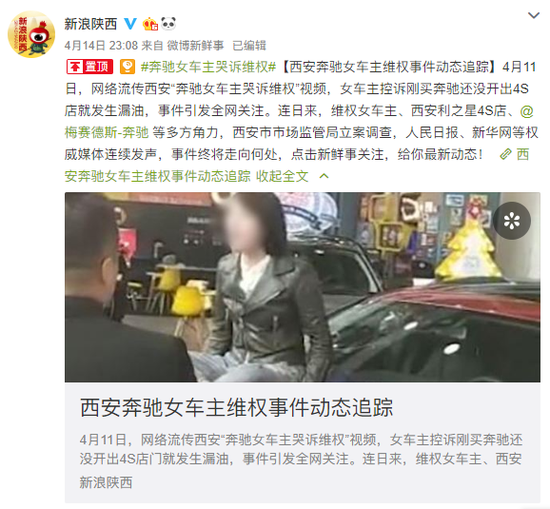Click the panda badge icon
Viewport: 550px width, 509px height.
(x=168, y=24)
